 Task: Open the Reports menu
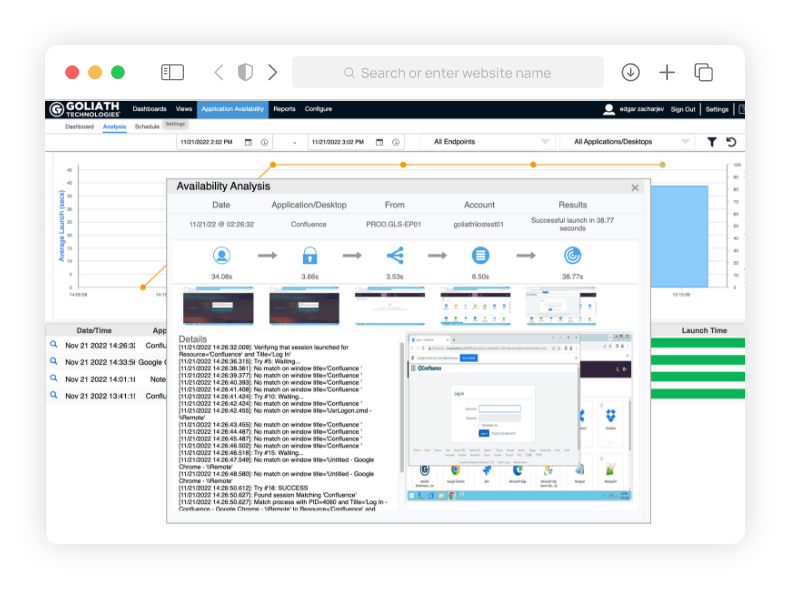tap(284, 109)
